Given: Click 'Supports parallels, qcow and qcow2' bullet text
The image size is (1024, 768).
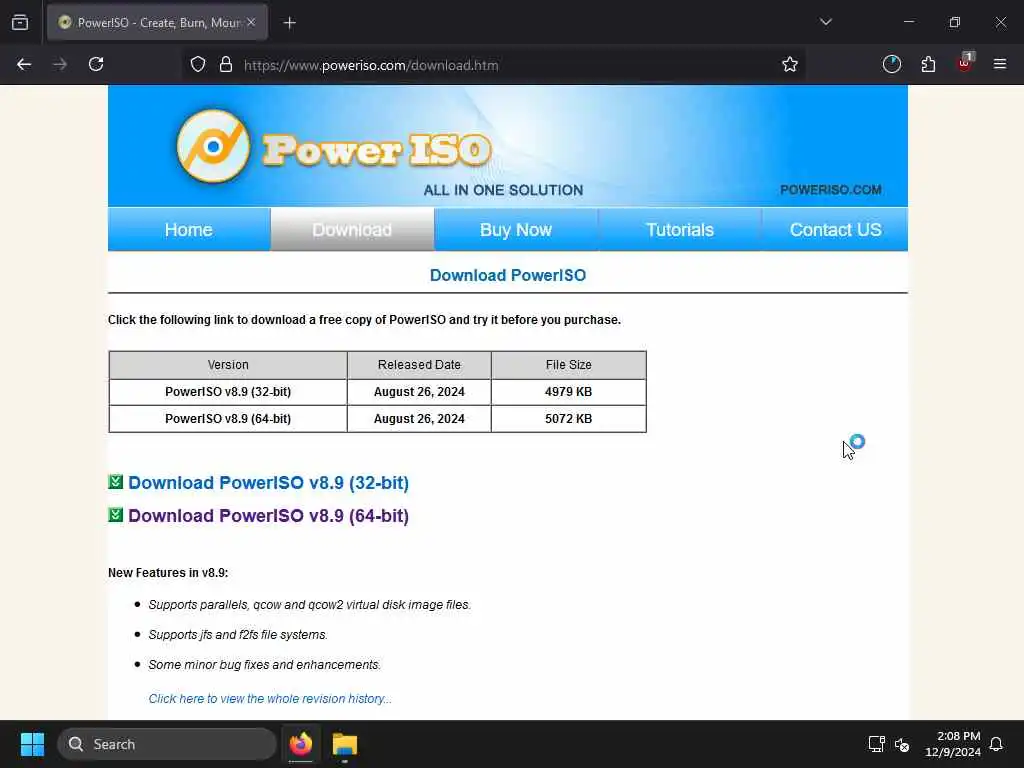Looking at the screenshot, I should (310, 605).
